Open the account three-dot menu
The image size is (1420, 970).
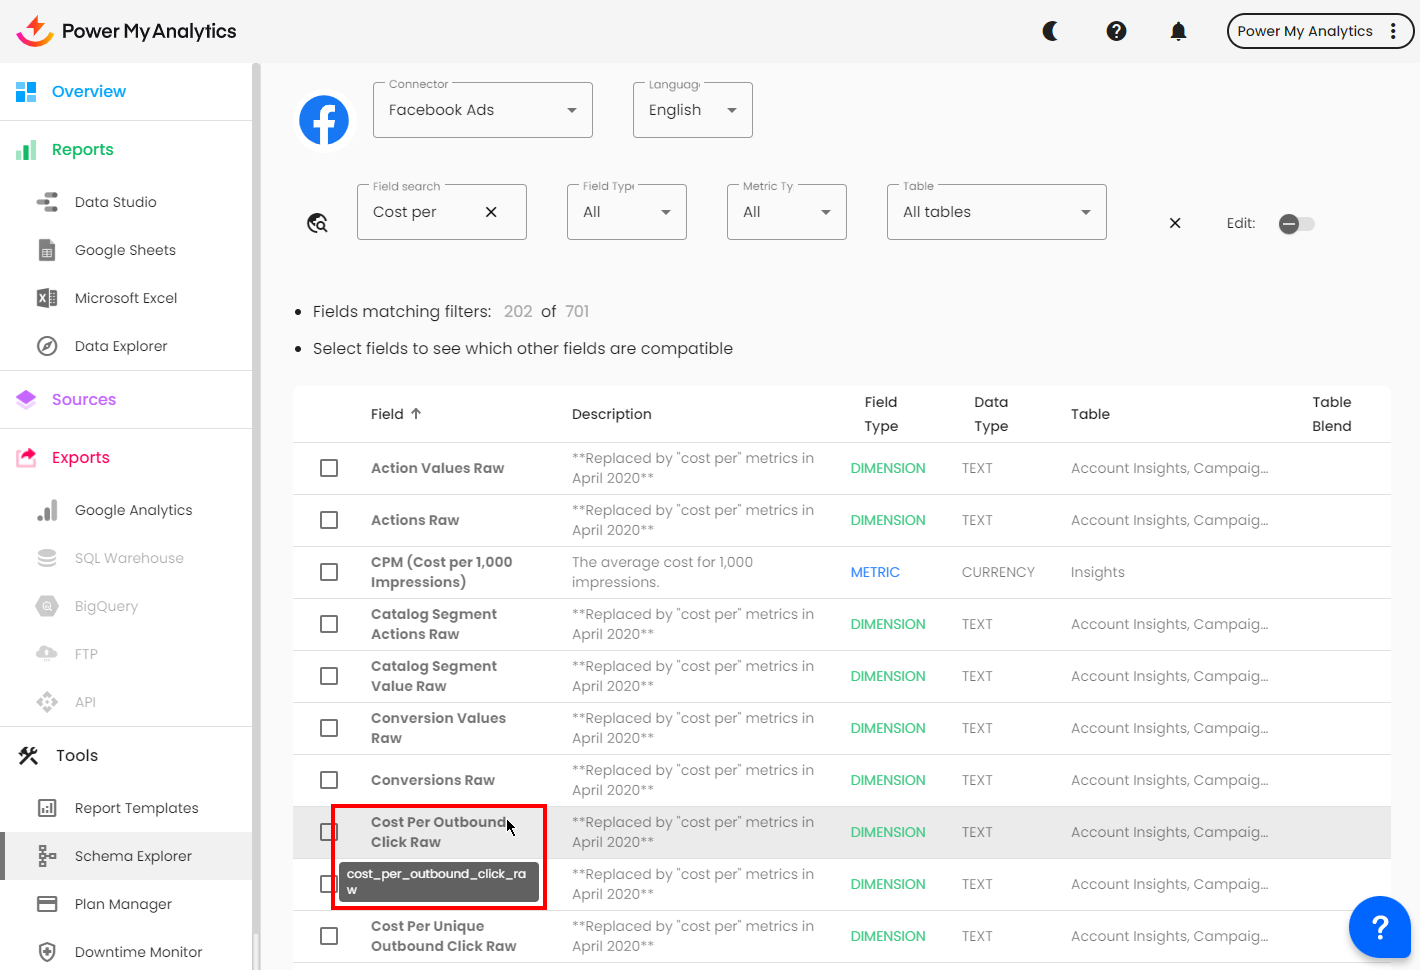coord(1393,31)
